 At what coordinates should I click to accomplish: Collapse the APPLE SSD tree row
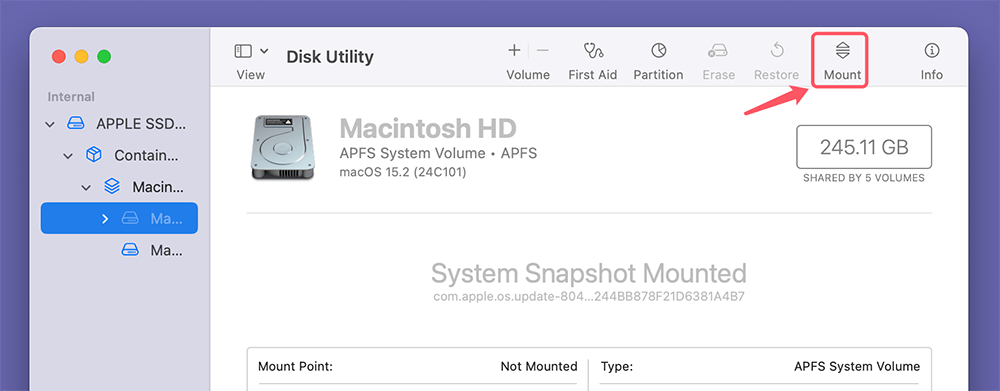pyautogui.click(x=50, y=124)
